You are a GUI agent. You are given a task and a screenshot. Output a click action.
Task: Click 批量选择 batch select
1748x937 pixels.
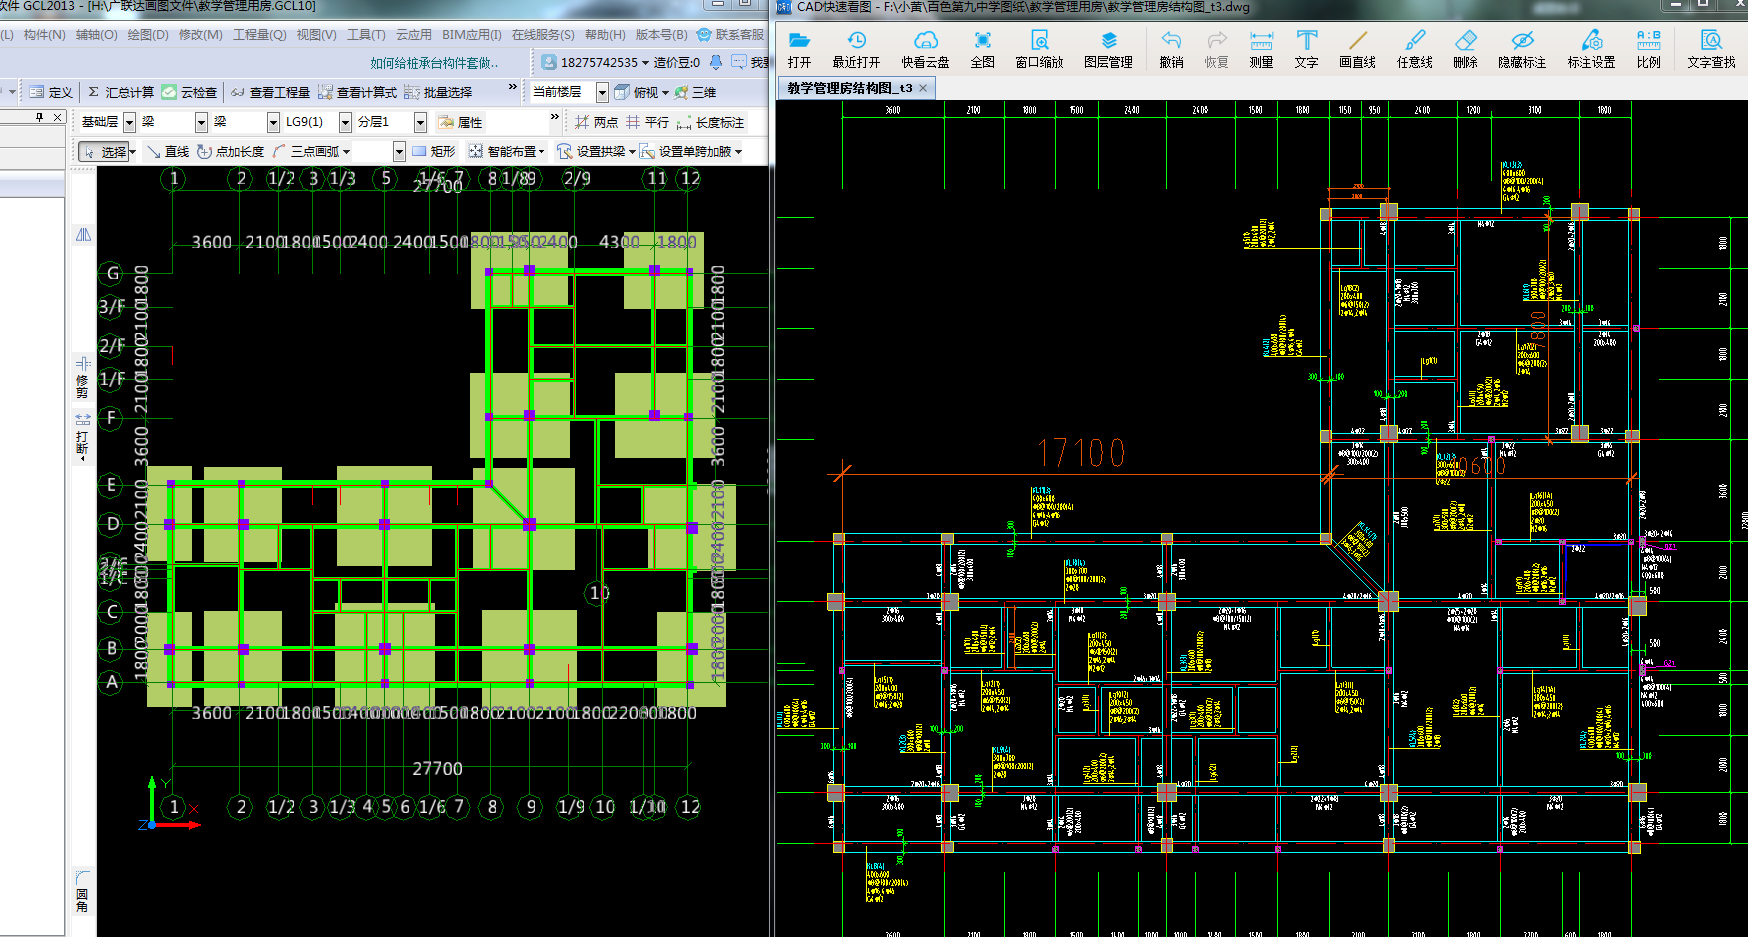438,92
